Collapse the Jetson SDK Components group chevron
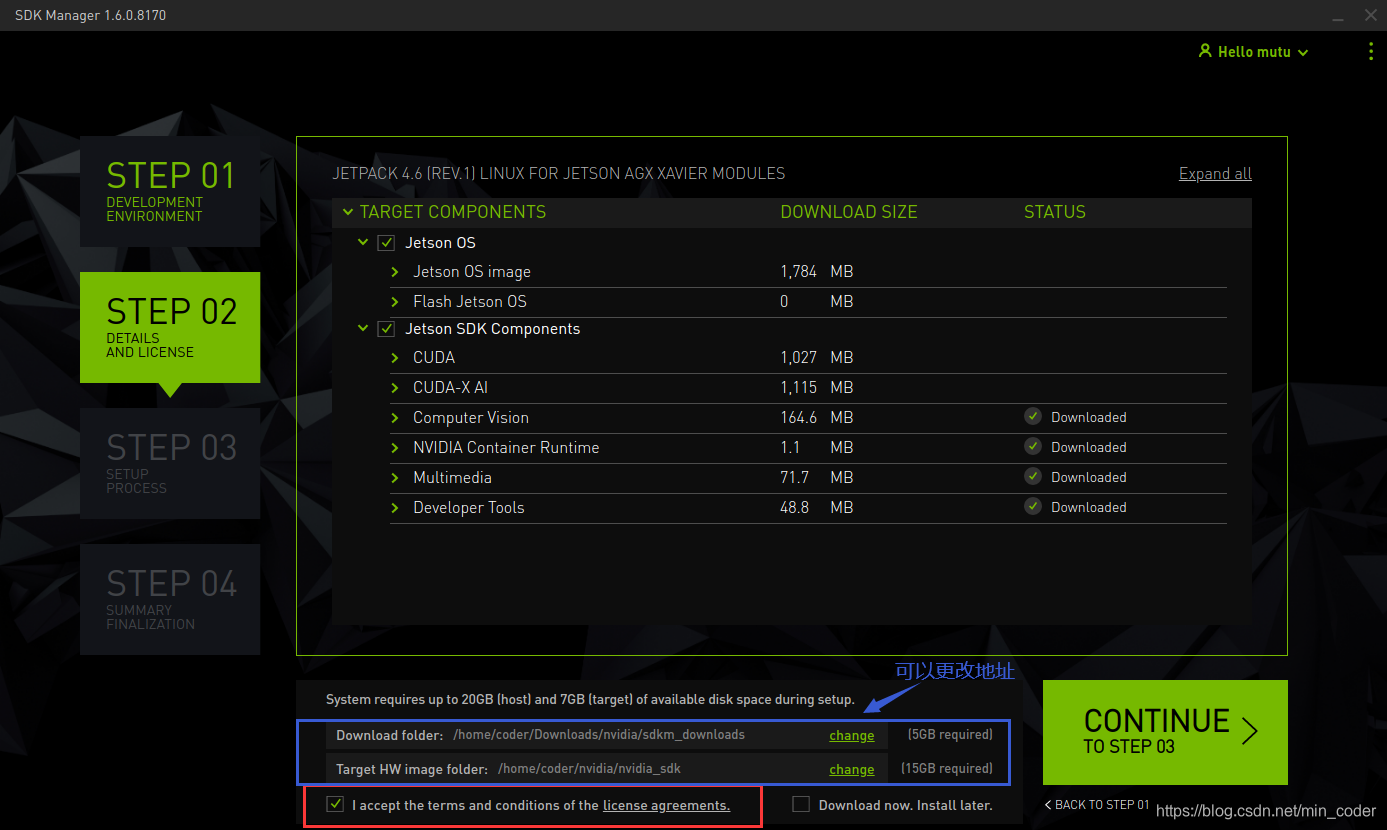1387x830 pixels. coord(364,329)
